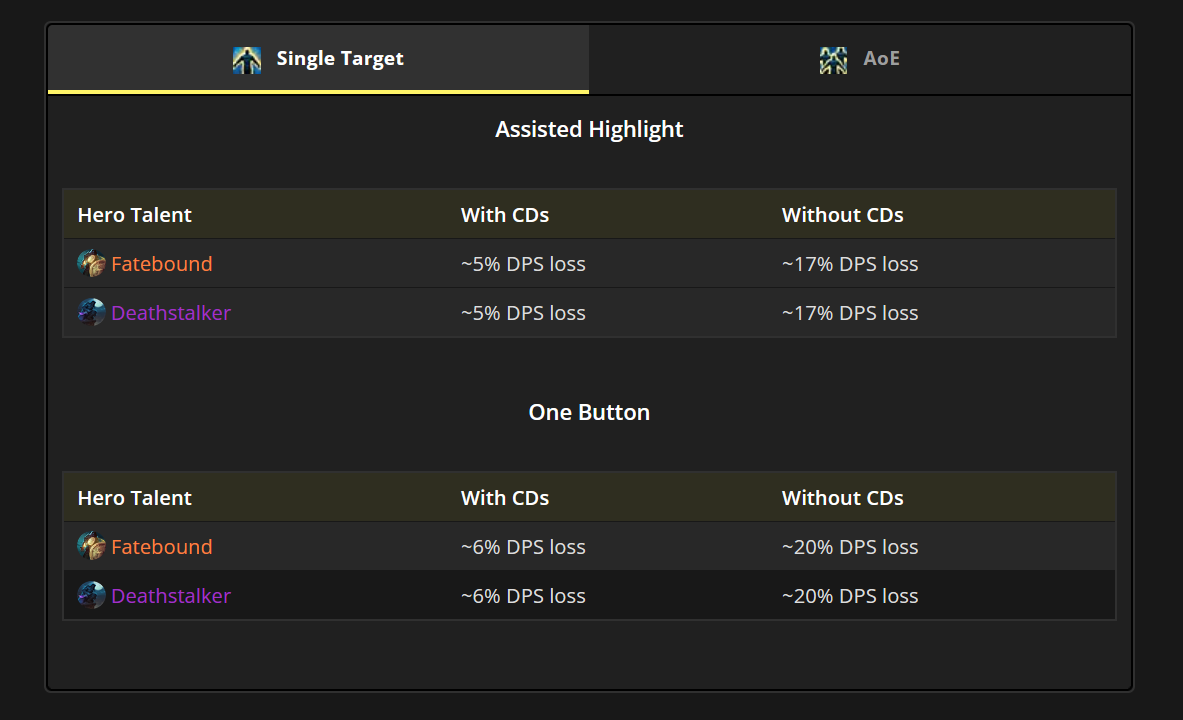Open Deathstalker link under One Button
This screenshot has height=720, width=1183.
(171, 596)
